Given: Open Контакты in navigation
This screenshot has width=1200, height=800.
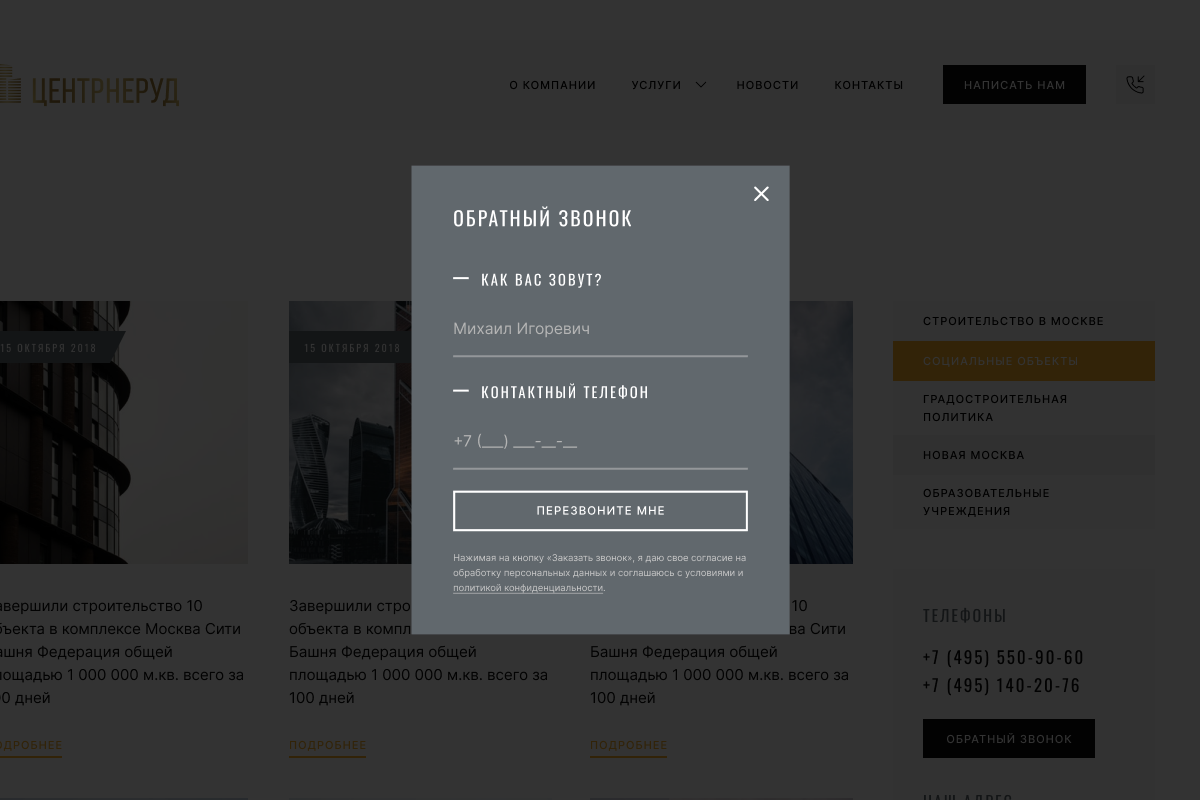Looking at the screenshot, I should tap(868, 85).
